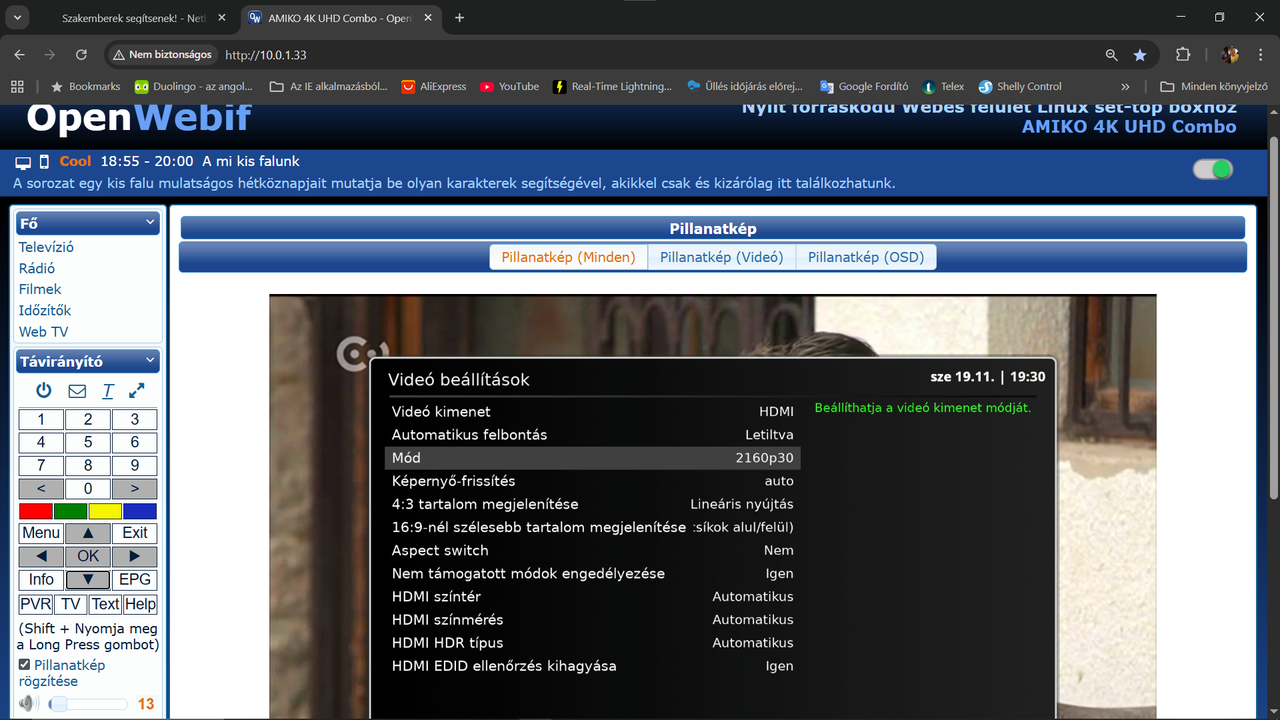Select the T (teletext) icon on remote

(107, 390)
